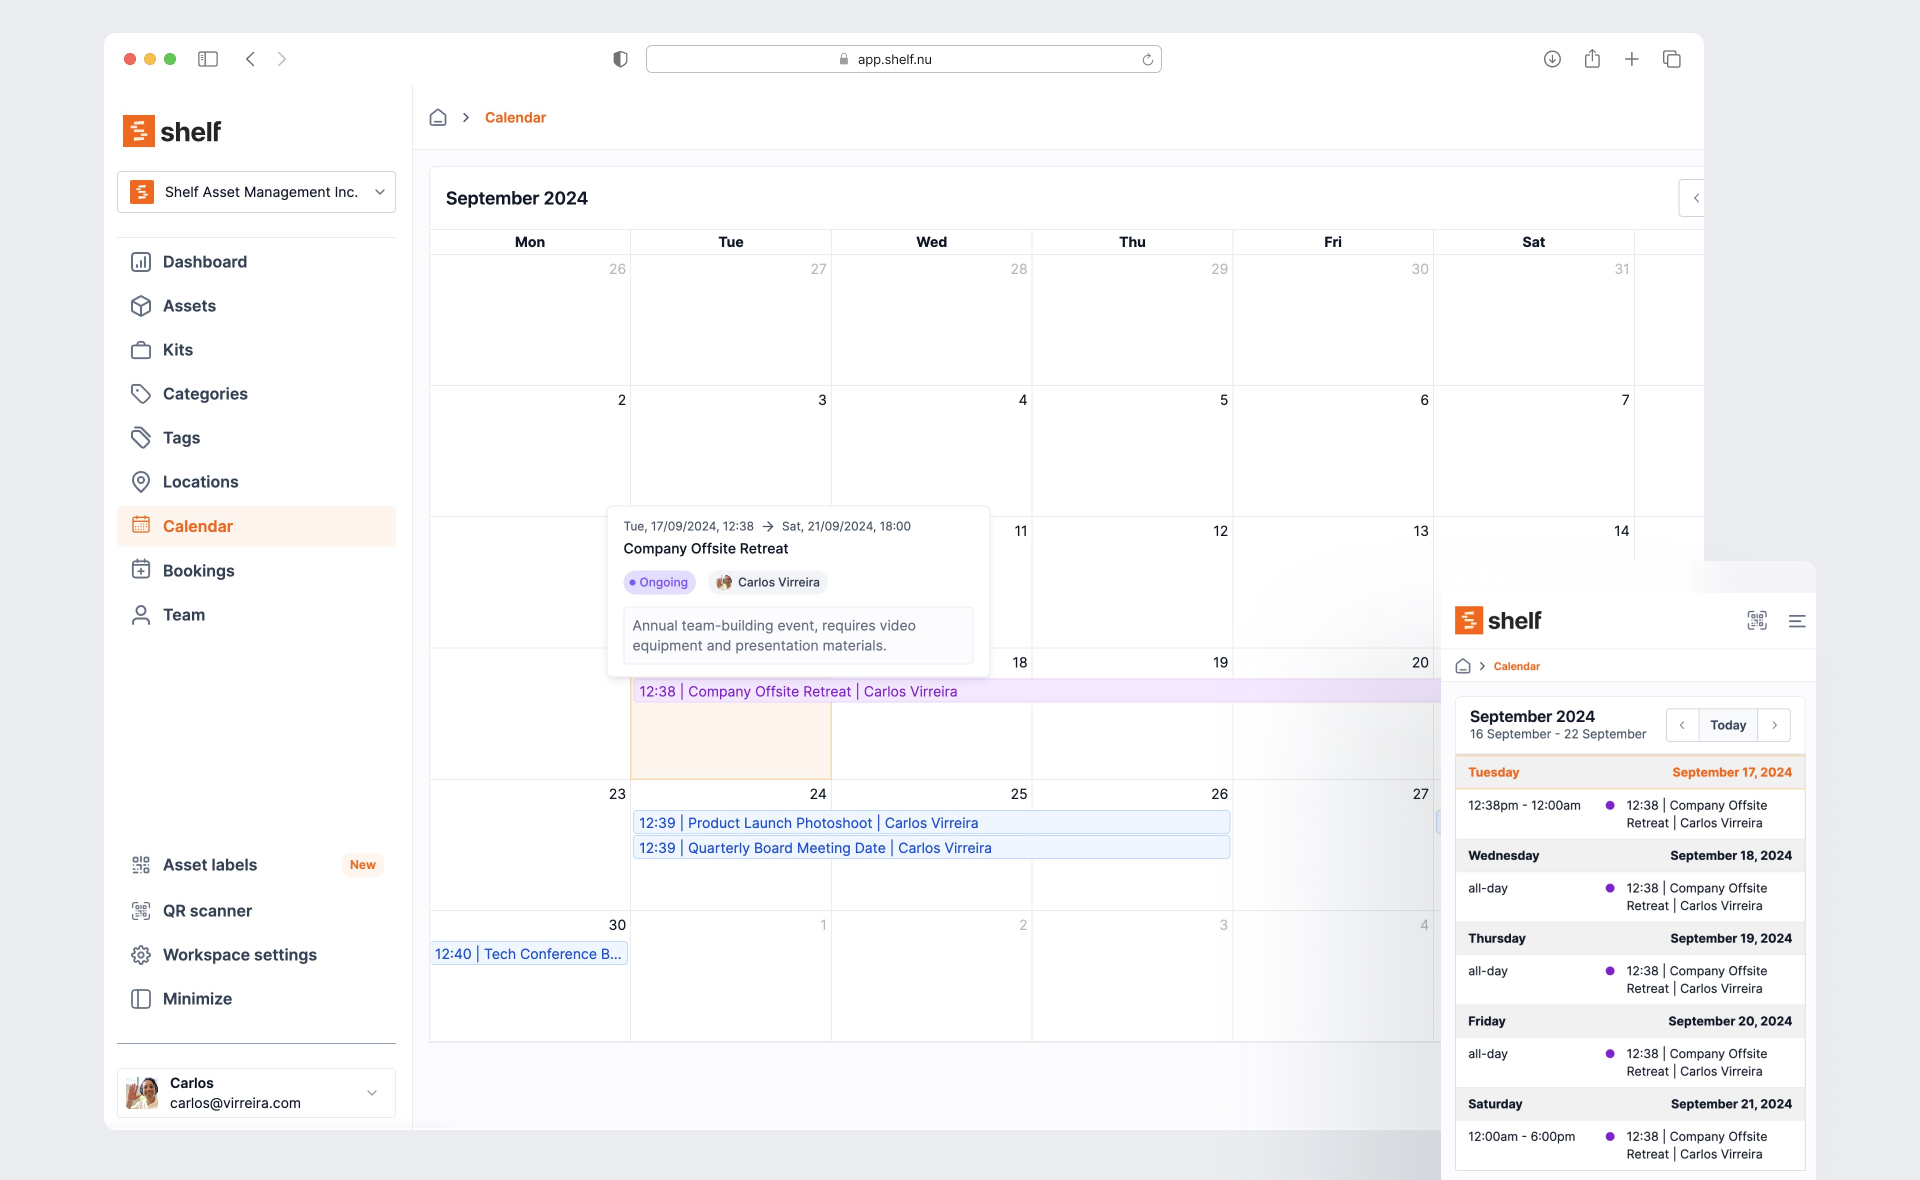Image resolution: width=1920 pixels, height=1180 pixels.
Task: Open the hamburger menu in mobile view
Action: pyautogui.click(x=1797, y=621)
